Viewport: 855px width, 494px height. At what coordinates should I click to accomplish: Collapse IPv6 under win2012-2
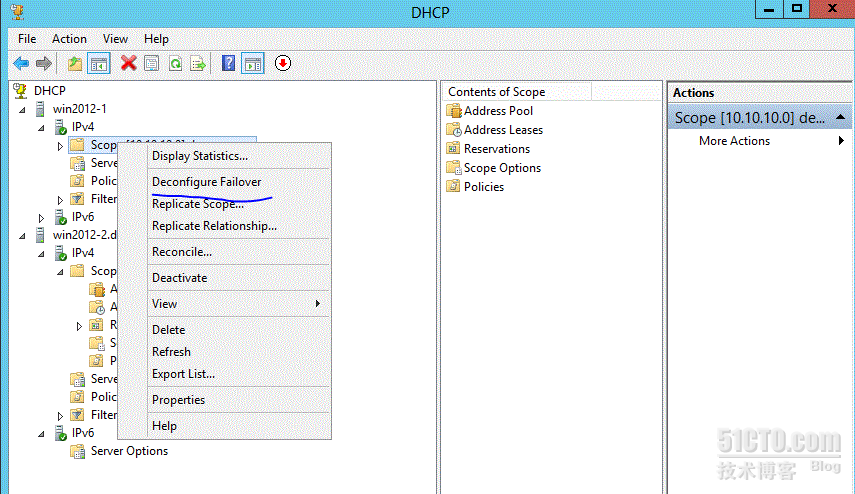[41, 434]
